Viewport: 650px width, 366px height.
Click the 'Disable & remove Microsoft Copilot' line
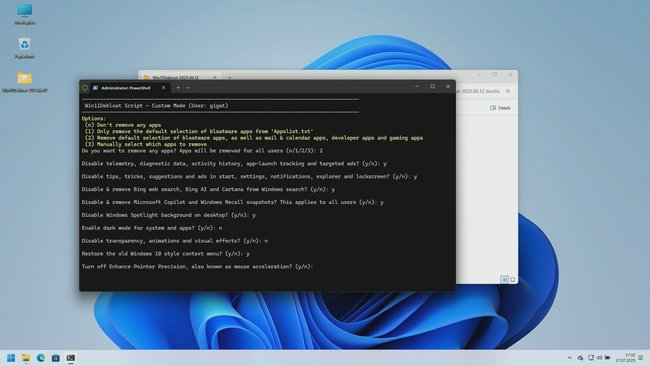[233, 202]
